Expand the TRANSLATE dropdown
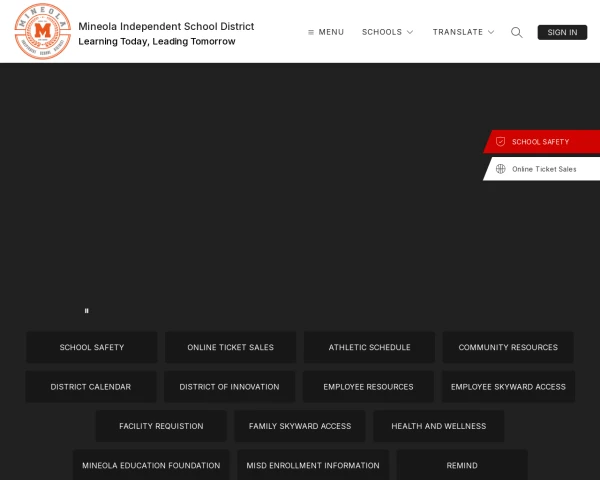 point(463,32)
